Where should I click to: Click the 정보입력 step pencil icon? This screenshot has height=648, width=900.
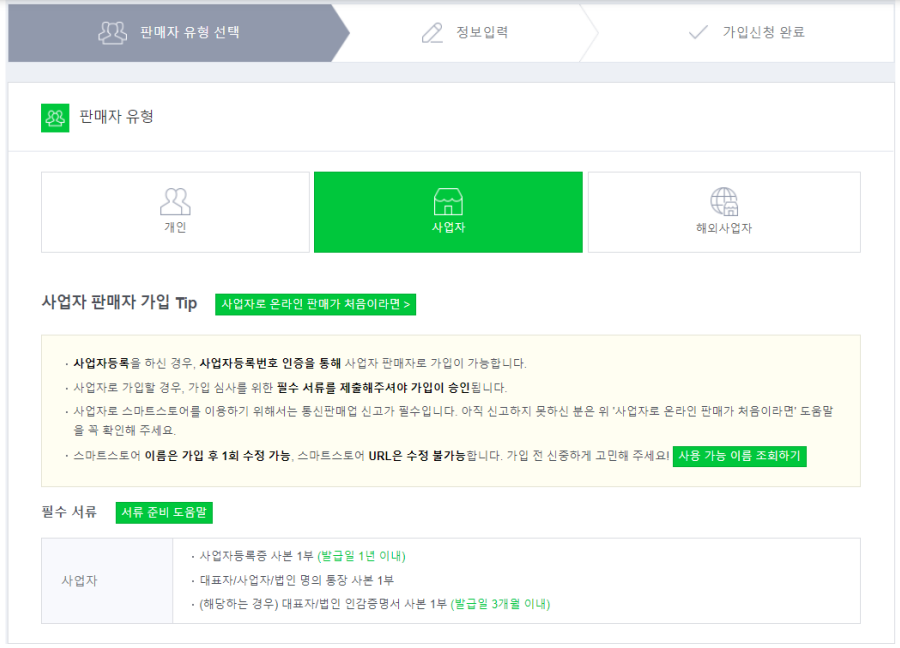click(432, 33)
